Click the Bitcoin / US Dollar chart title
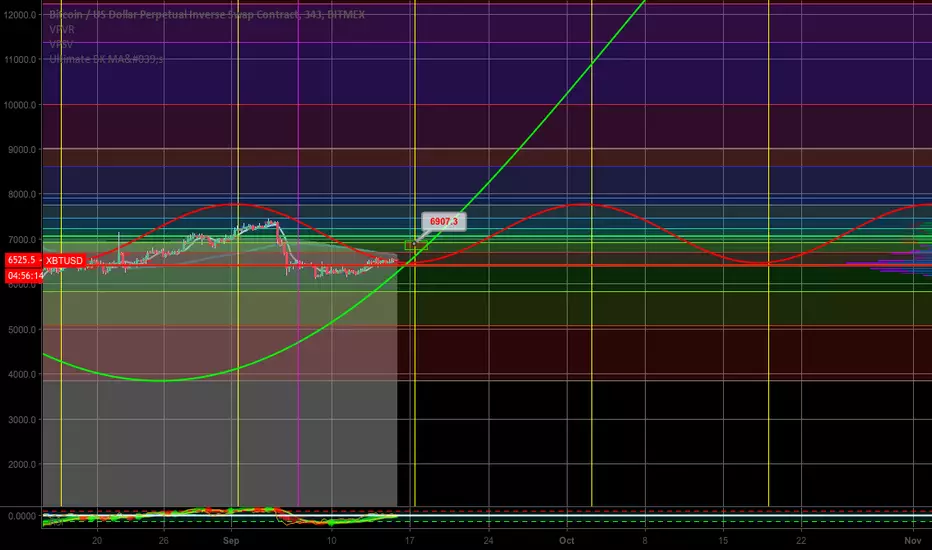 [207, 14]
